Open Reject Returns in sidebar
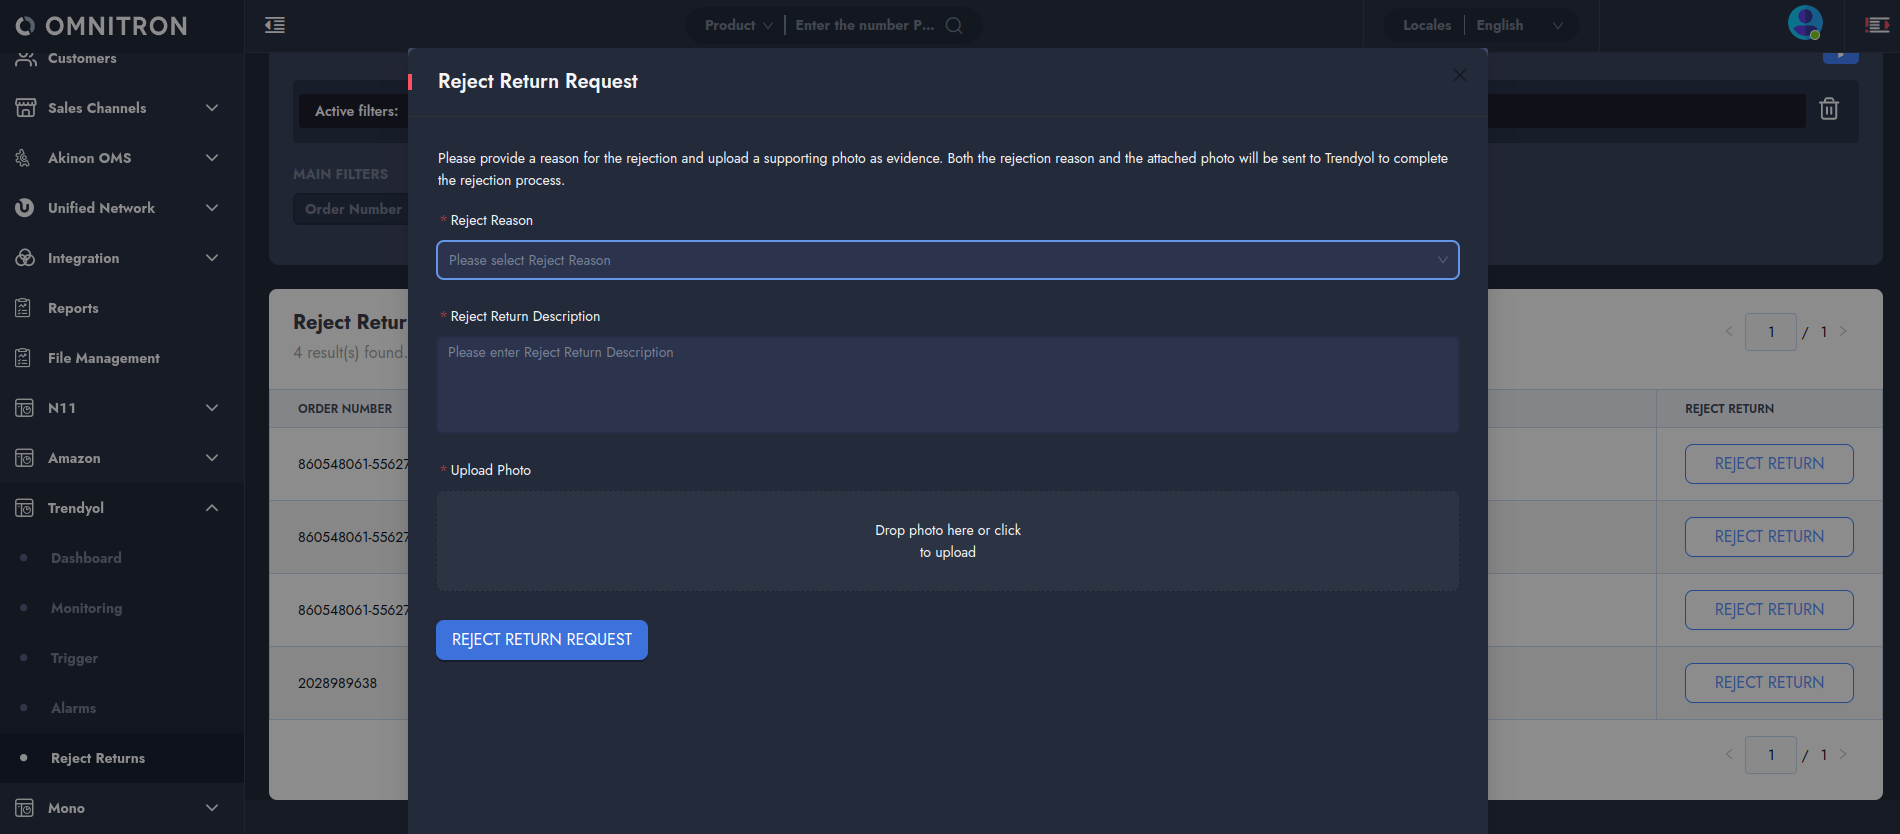1900x834 pixels. tap(98, 758)
